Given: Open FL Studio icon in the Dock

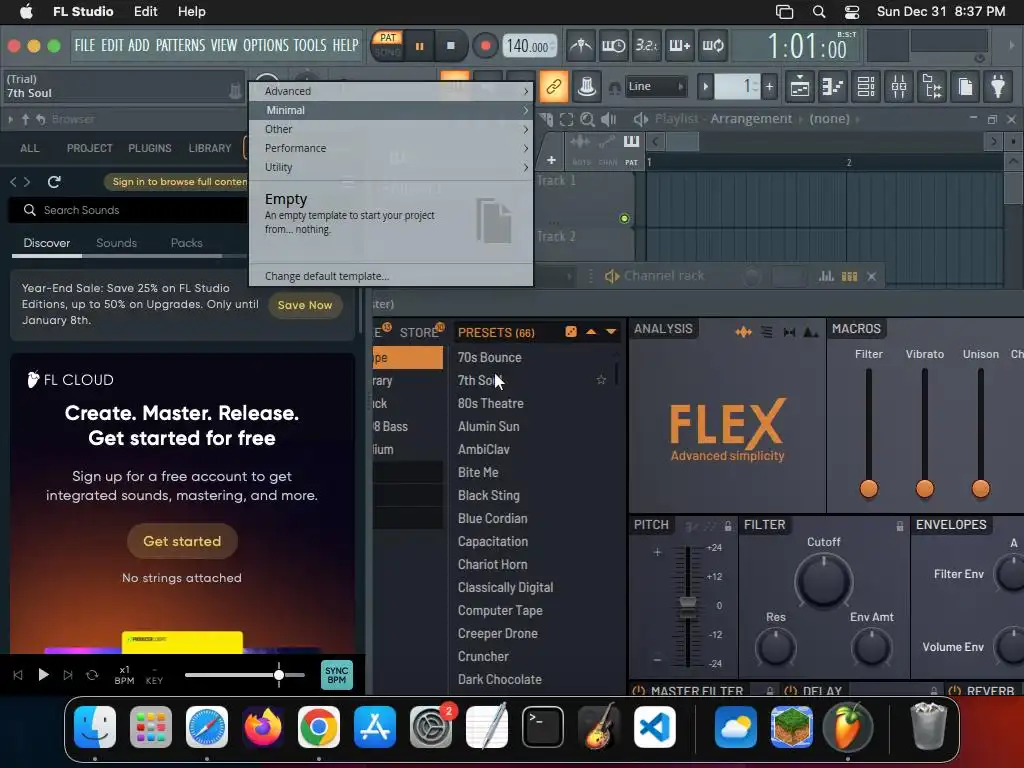Looking at the screenshot, I should pos(847,727).
